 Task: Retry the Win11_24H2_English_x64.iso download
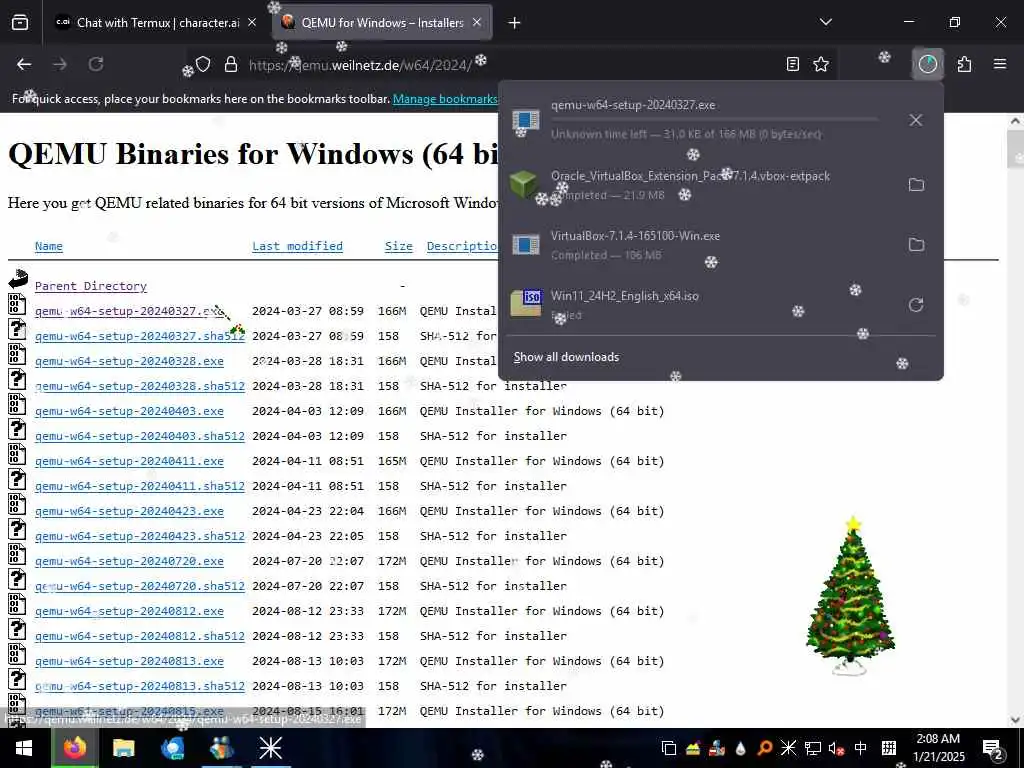916,305
